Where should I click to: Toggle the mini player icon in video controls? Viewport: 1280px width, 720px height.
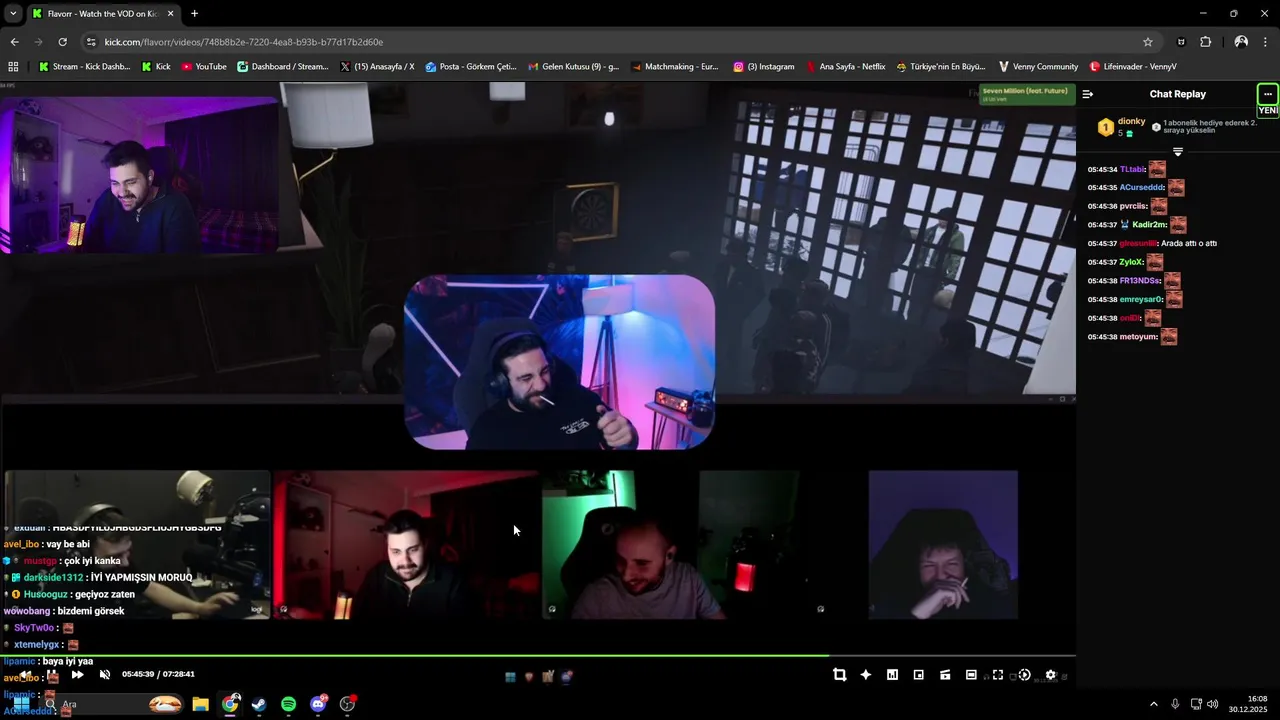(x=945, y=675)
